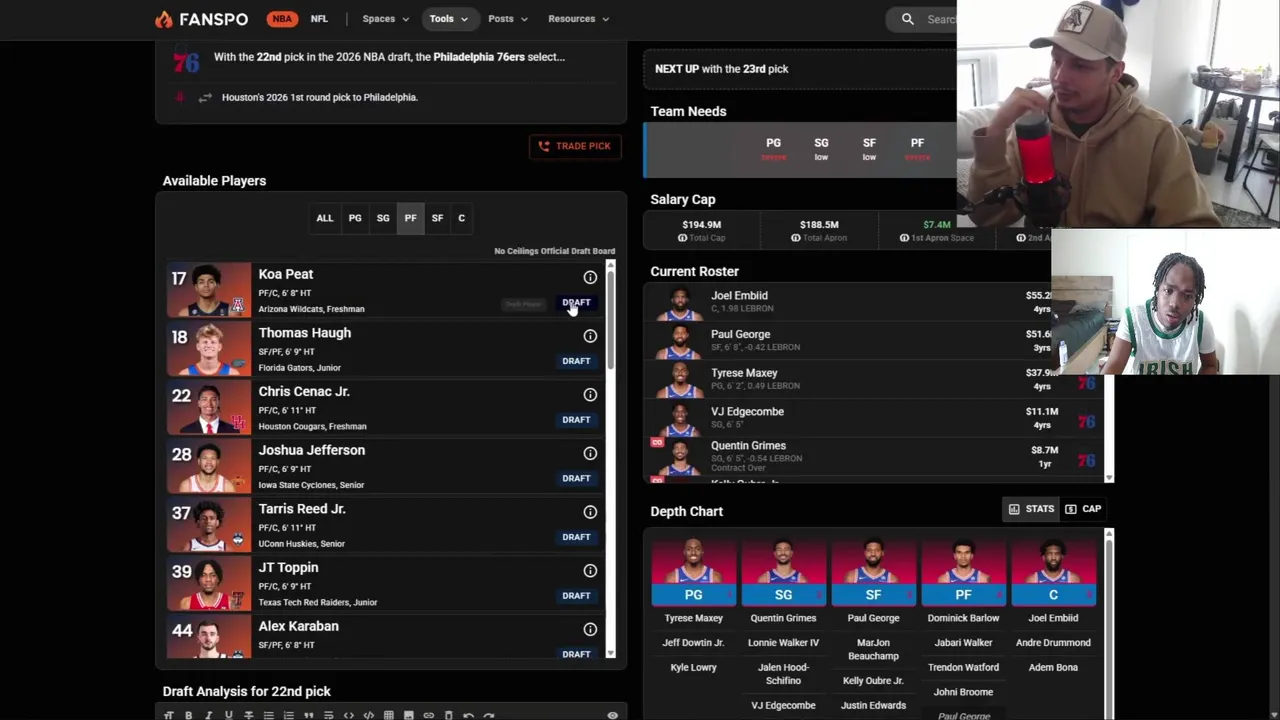This screenshot has height=720, width=1280.
Task: Click Dominick Barlow in depth chart
Action: (x=963, y=618)
